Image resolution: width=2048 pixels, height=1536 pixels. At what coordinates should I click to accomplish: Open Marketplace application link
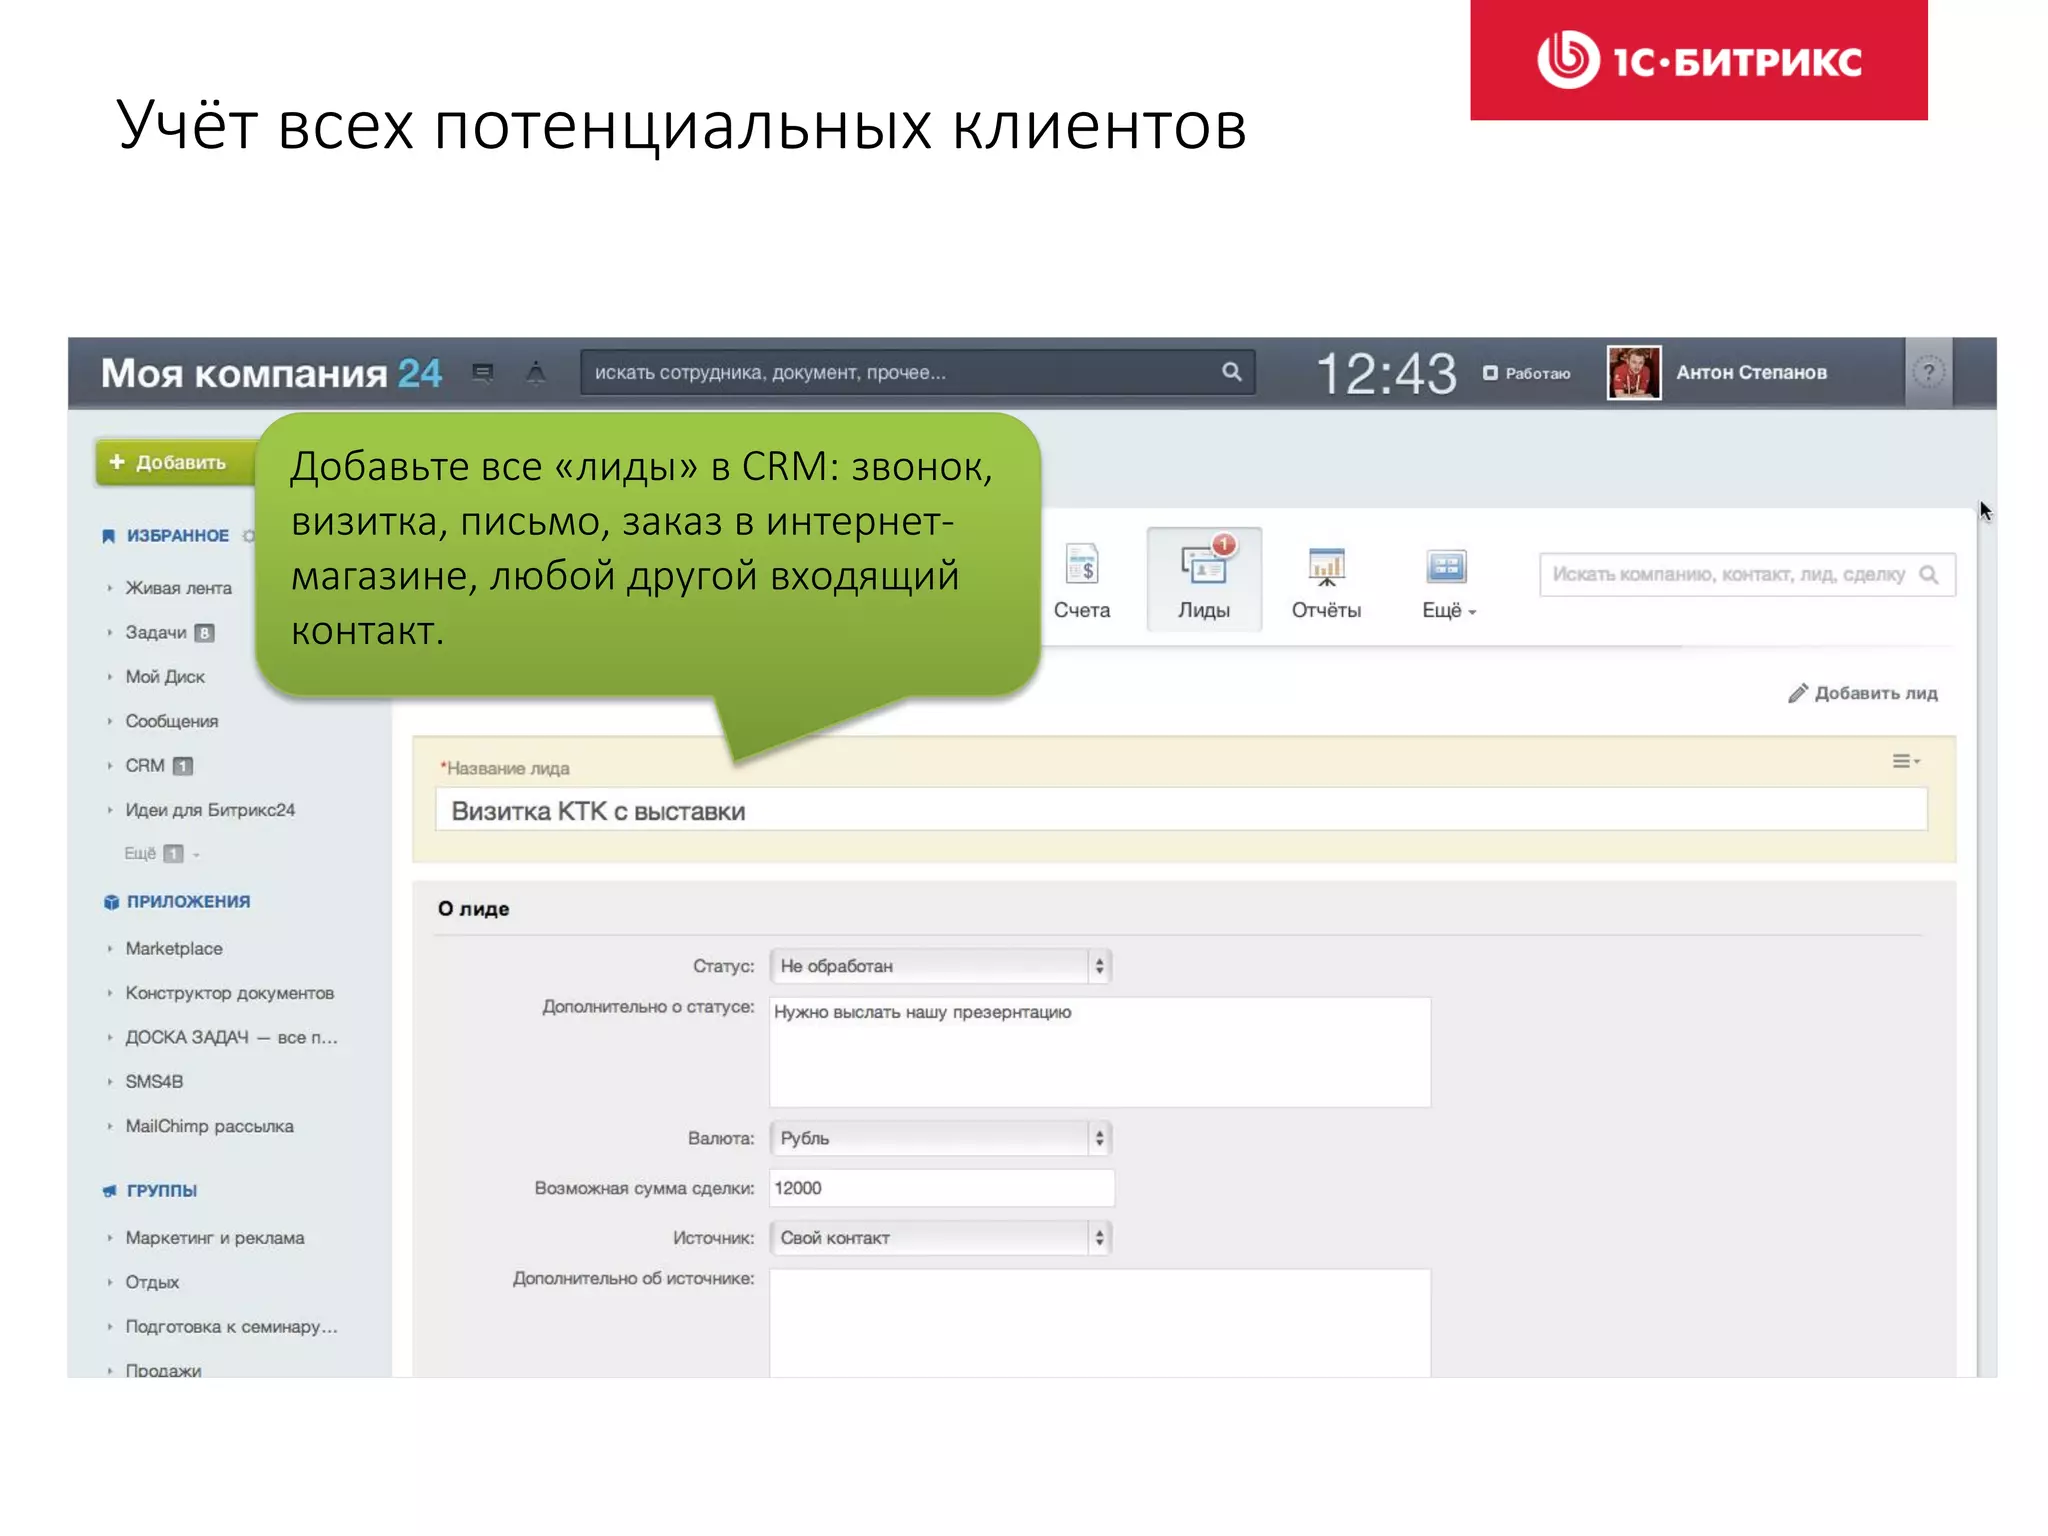click(x=174, y=949)
